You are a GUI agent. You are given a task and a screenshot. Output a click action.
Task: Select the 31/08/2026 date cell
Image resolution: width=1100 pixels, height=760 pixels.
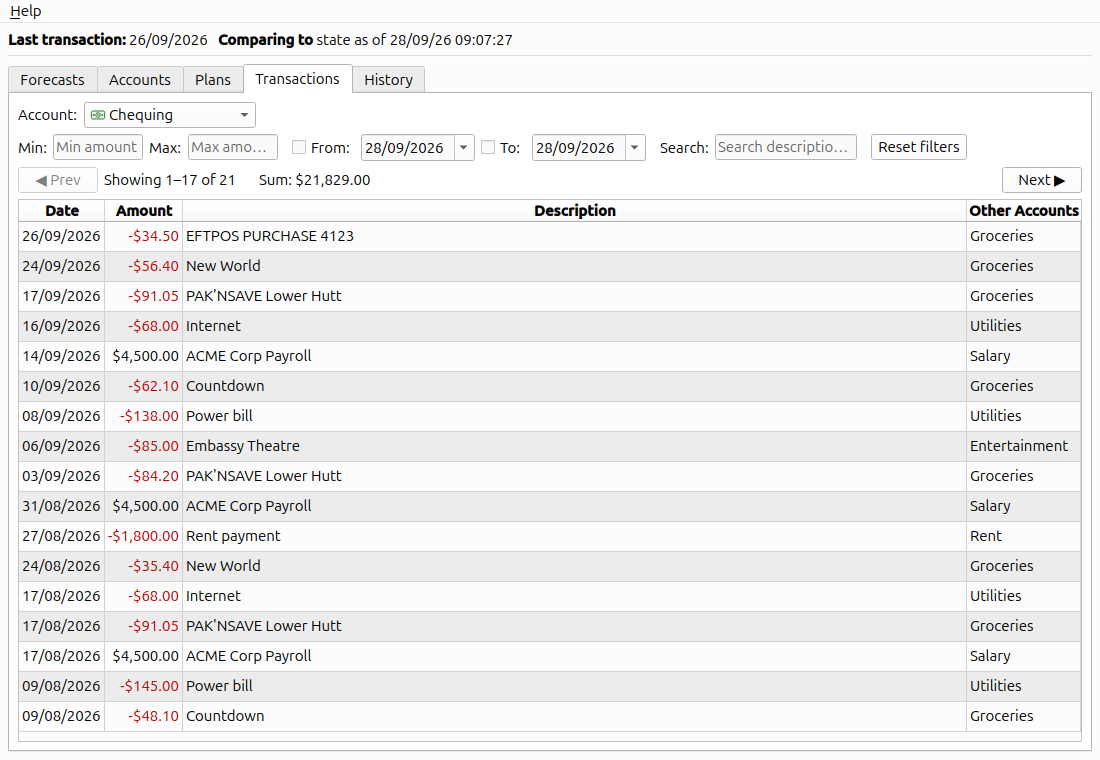tap(62, 506)
